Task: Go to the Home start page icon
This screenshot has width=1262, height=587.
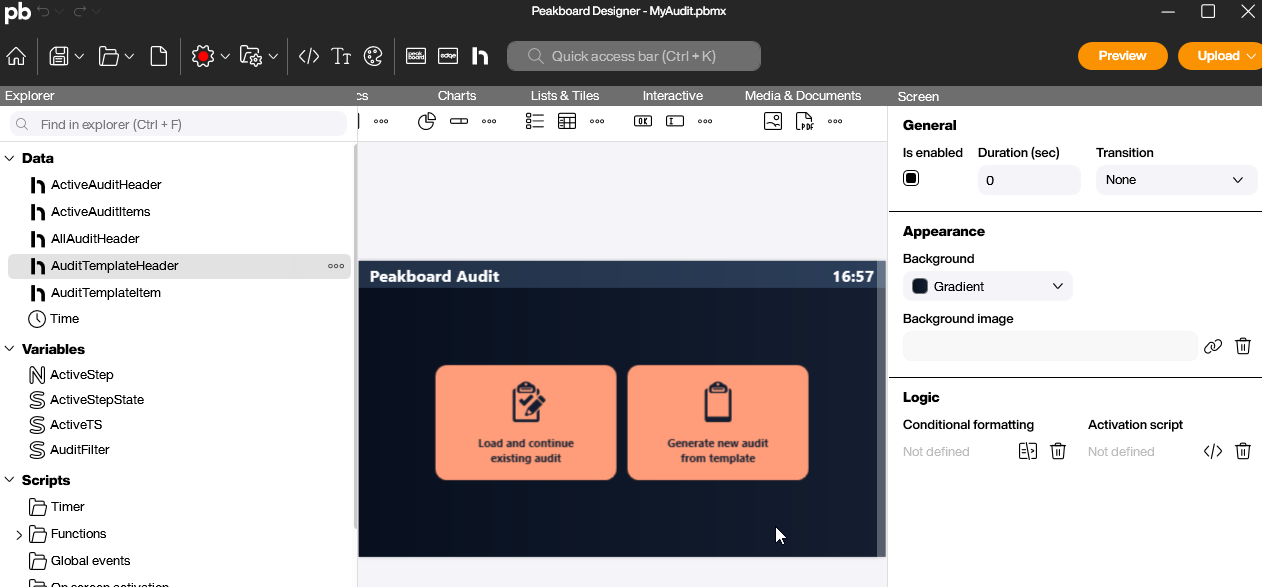Action: tap(16, 56)
